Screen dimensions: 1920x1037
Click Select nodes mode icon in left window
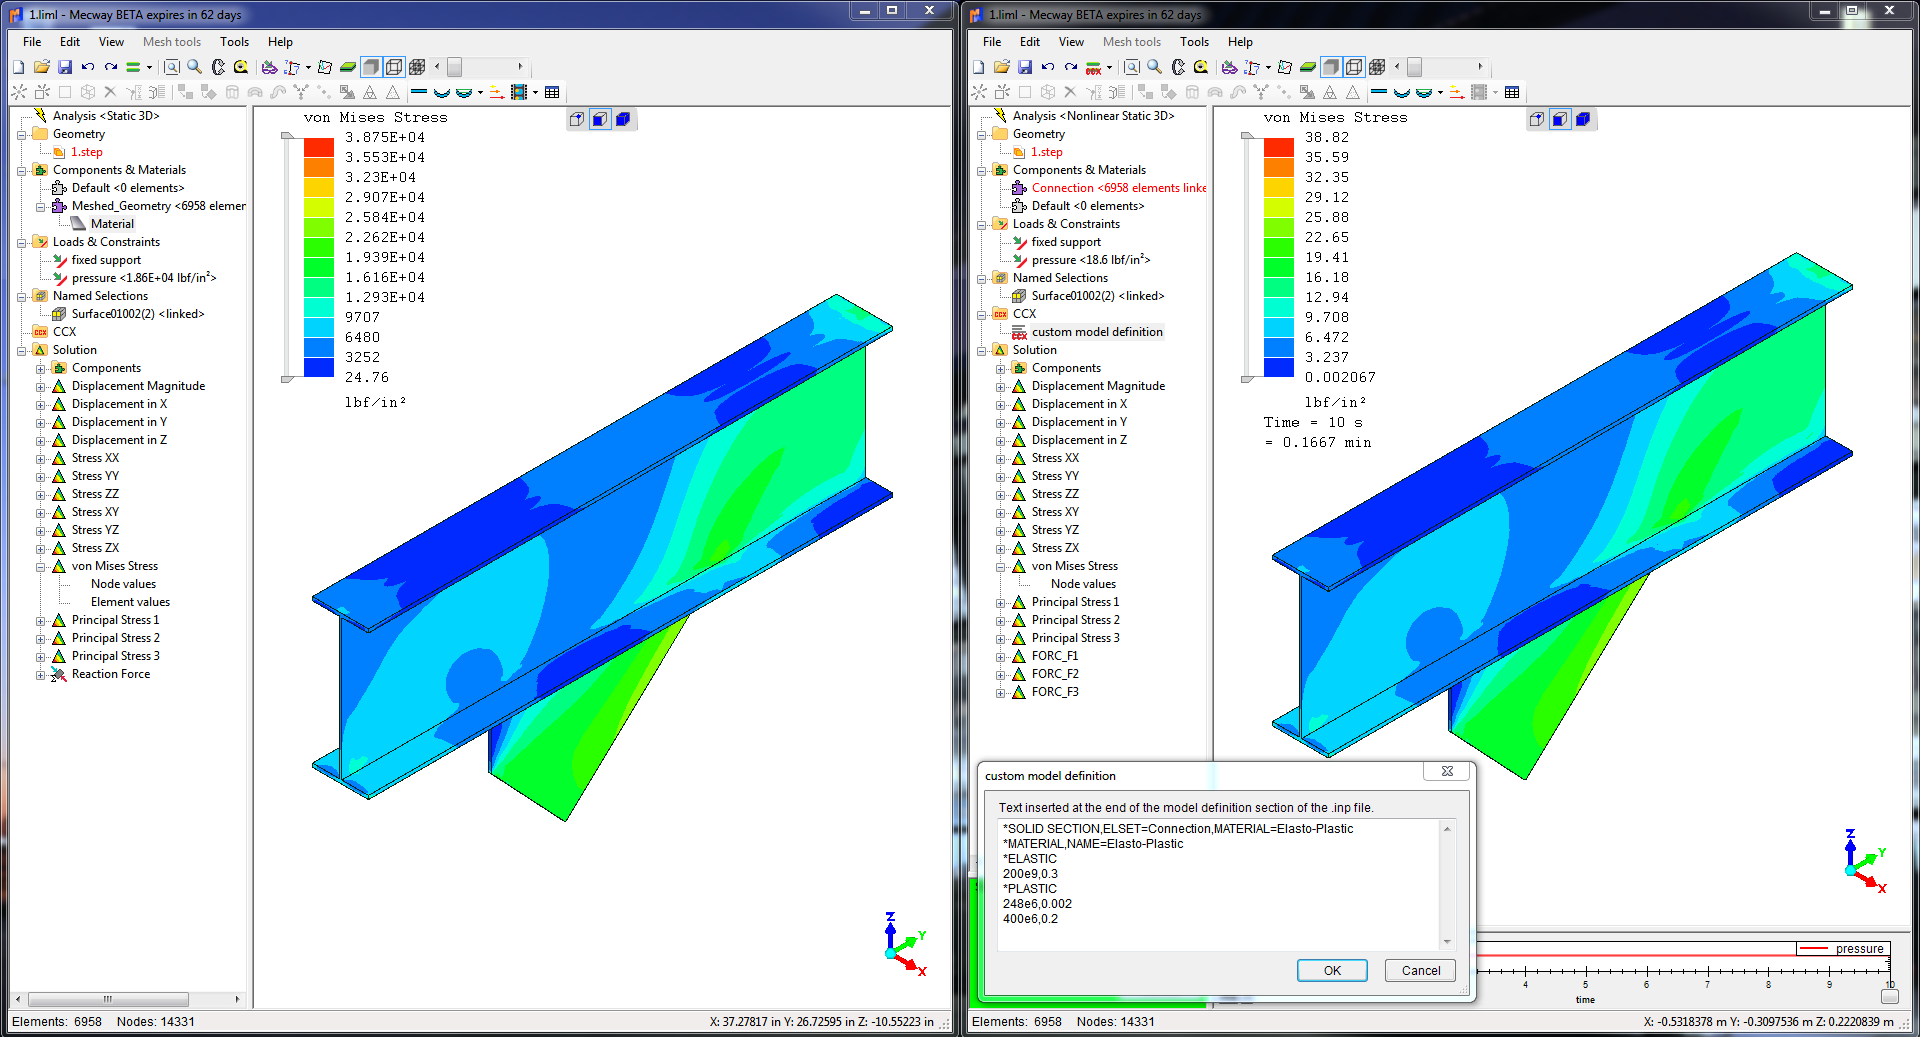click(x=292, y=67)
